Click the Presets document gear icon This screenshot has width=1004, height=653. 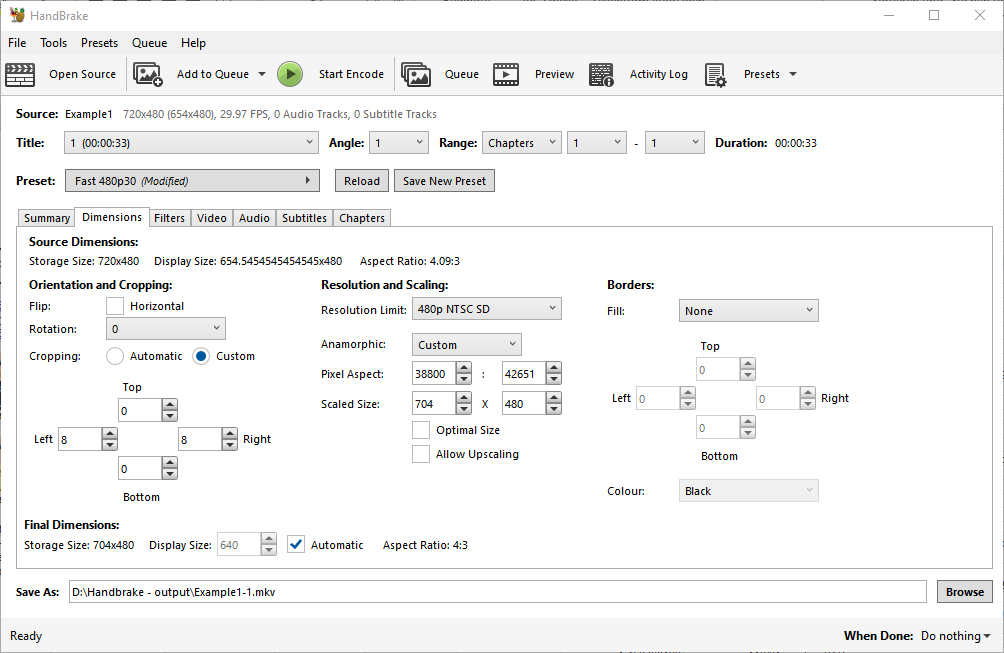tap(715, 74)
